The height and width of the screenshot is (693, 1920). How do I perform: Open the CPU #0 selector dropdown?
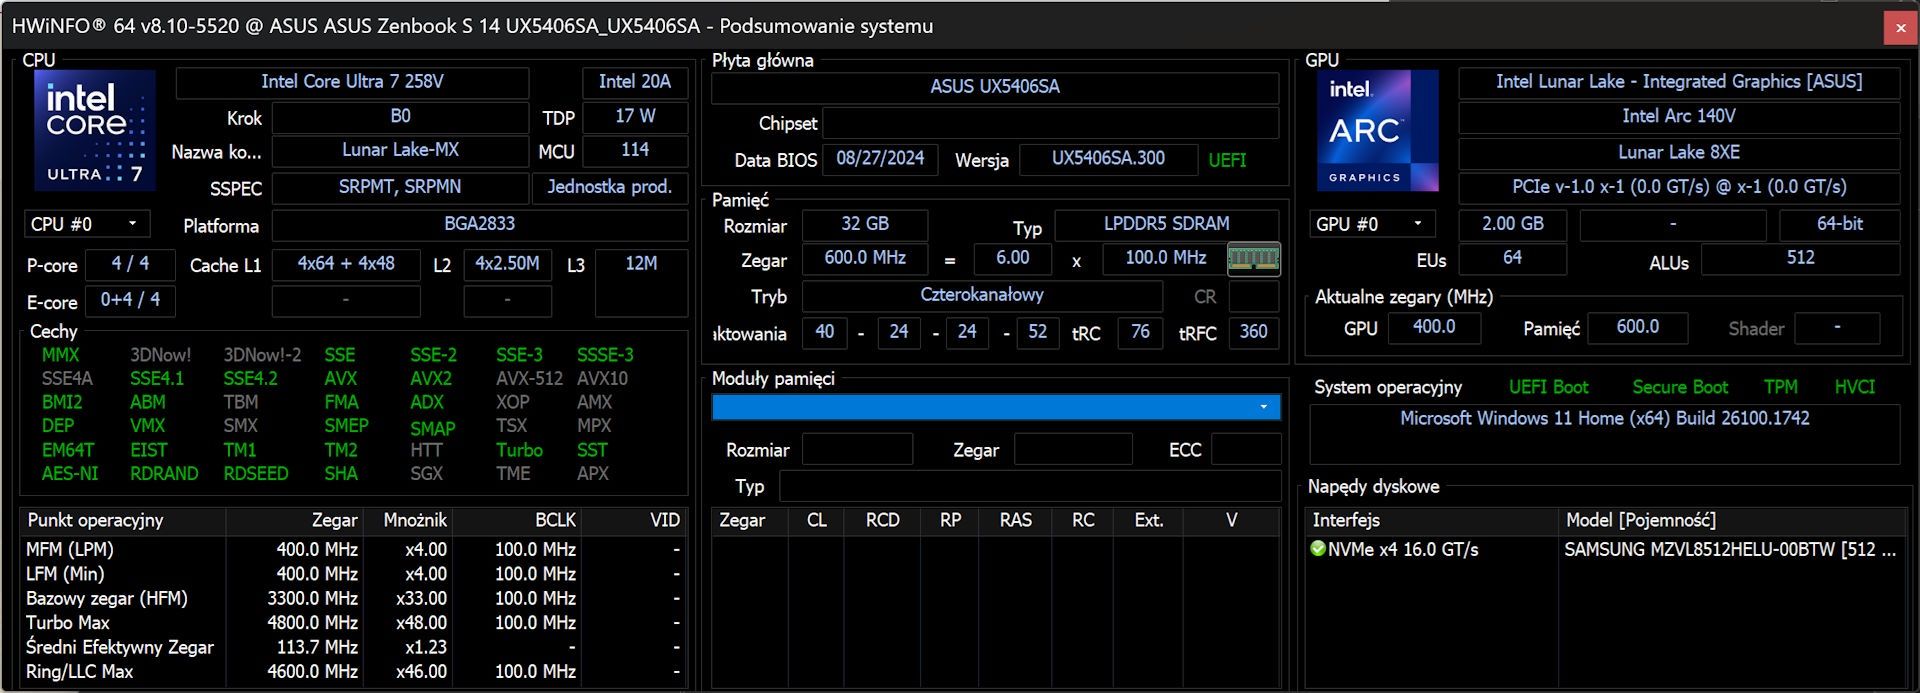pyautogui.click(x=87, y=224)
